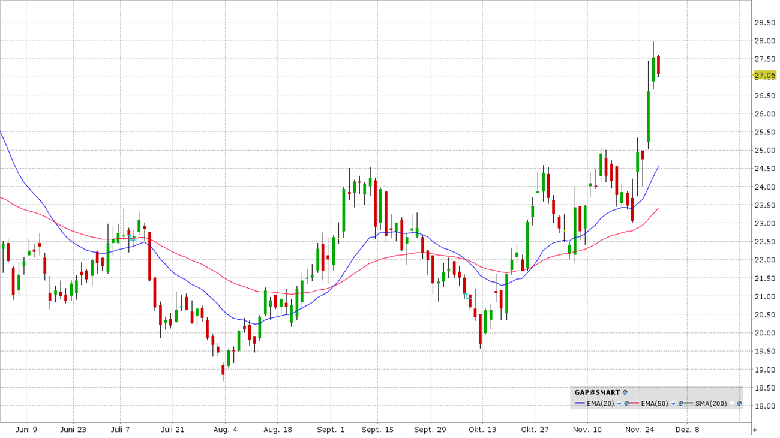The width and height of the screenshot is (780, 438).
Task: Click the 22.00 price axis label
Action: click(x=765, y=260)
